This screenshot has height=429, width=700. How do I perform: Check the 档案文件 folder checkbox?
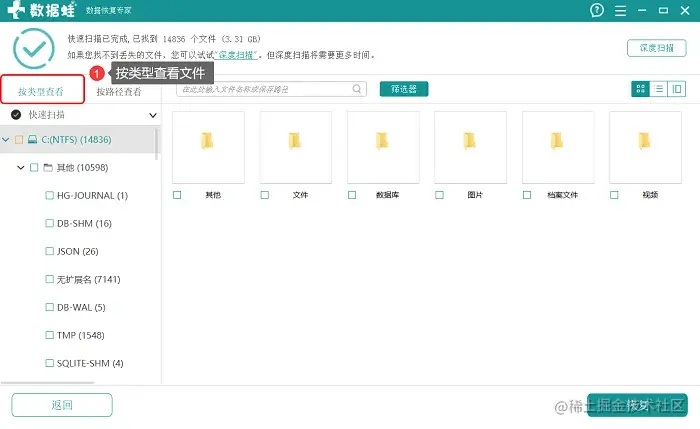click(527, 195)
